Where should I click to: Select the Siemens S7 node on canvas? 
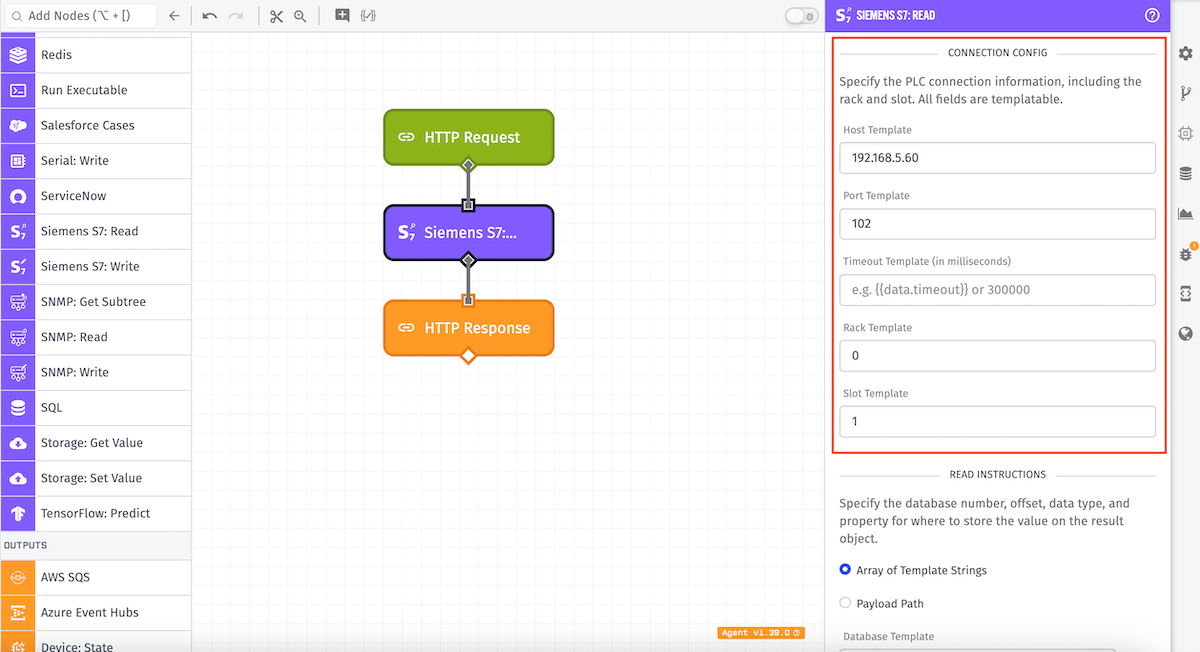pyautogui.click(x=468, y=233)
